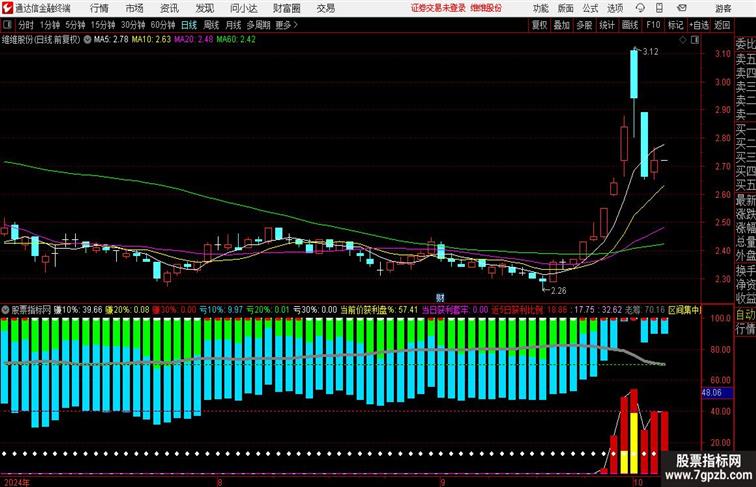
Task: Expand the 更多 period options
Action: (286, 25)
